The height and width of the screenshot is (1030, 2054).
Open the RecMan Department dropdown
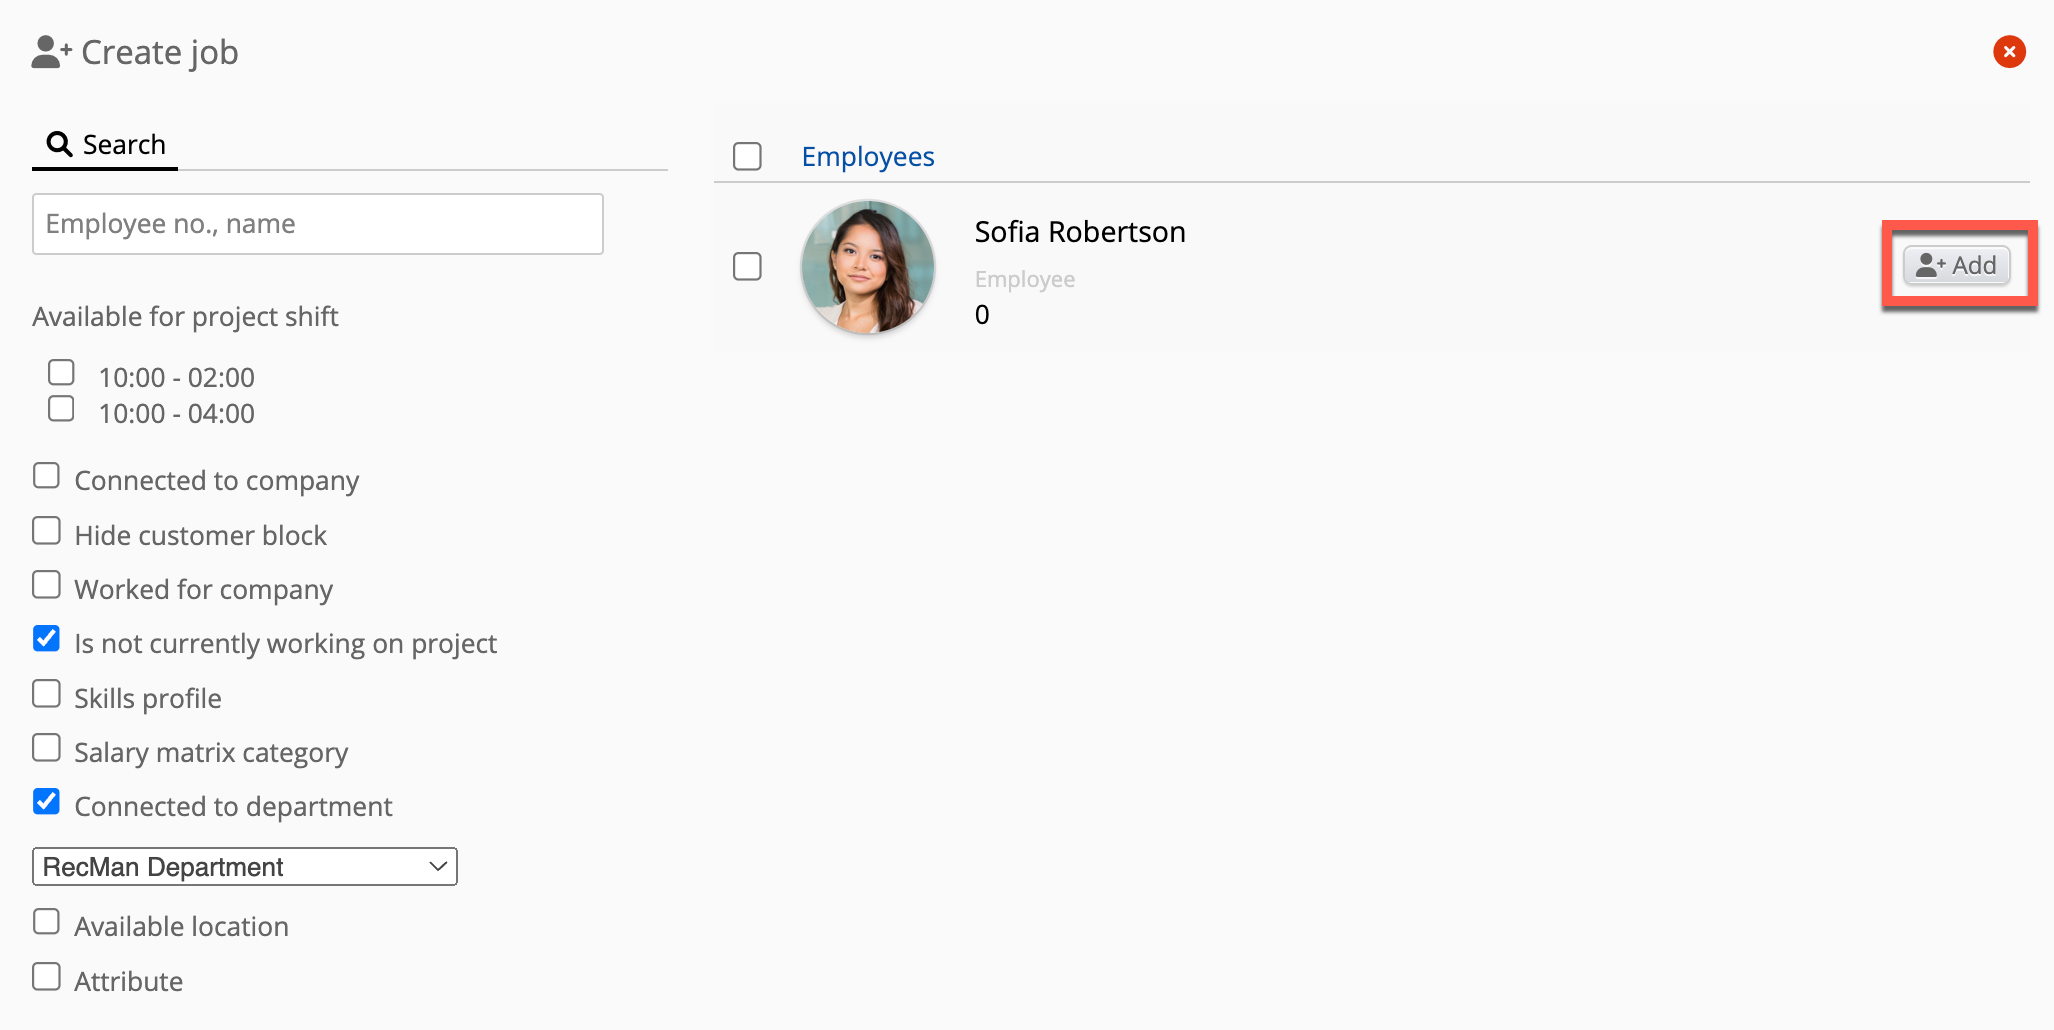coord(245,867)
